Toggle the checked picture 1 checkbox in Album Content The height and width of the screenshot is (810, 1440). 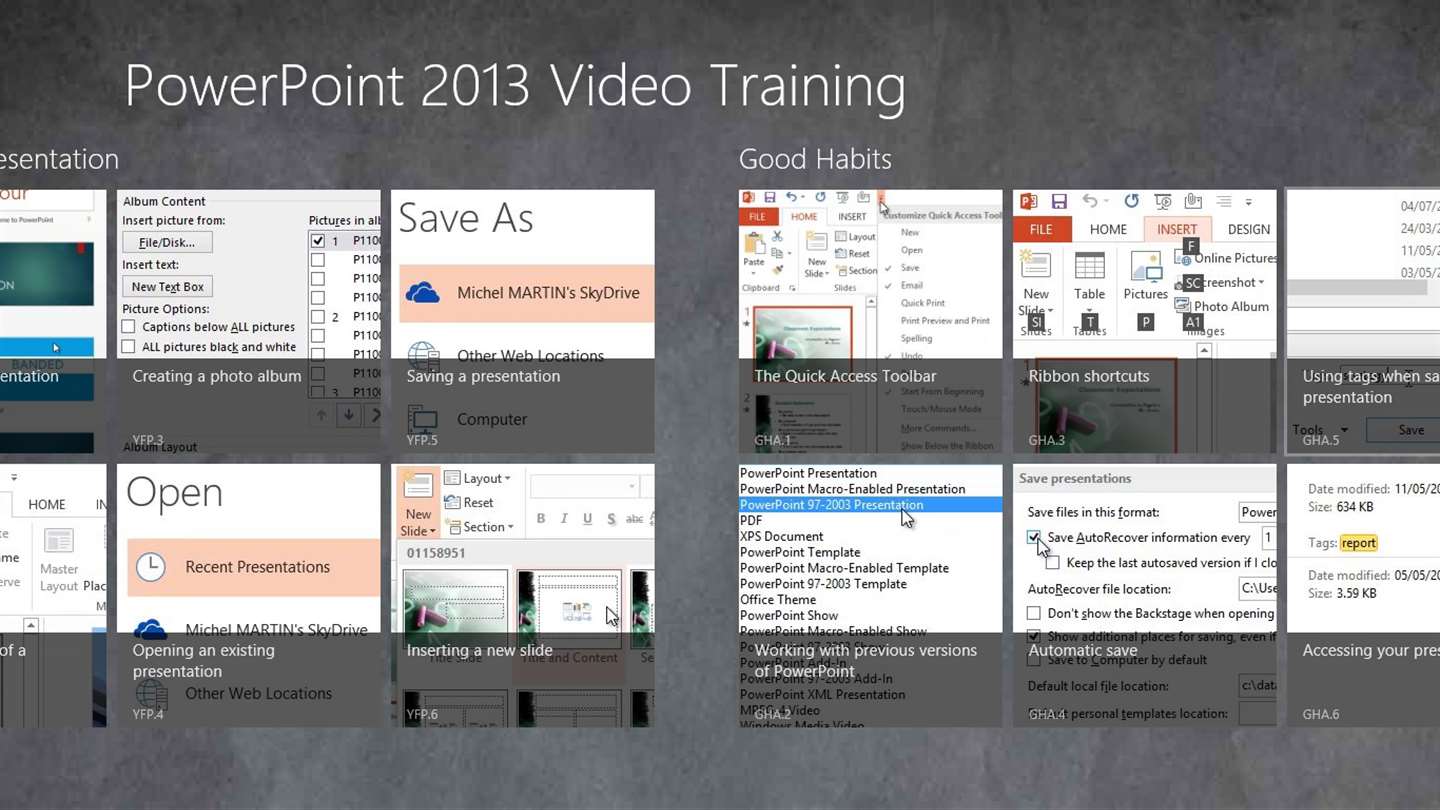(x=317, y=241)
